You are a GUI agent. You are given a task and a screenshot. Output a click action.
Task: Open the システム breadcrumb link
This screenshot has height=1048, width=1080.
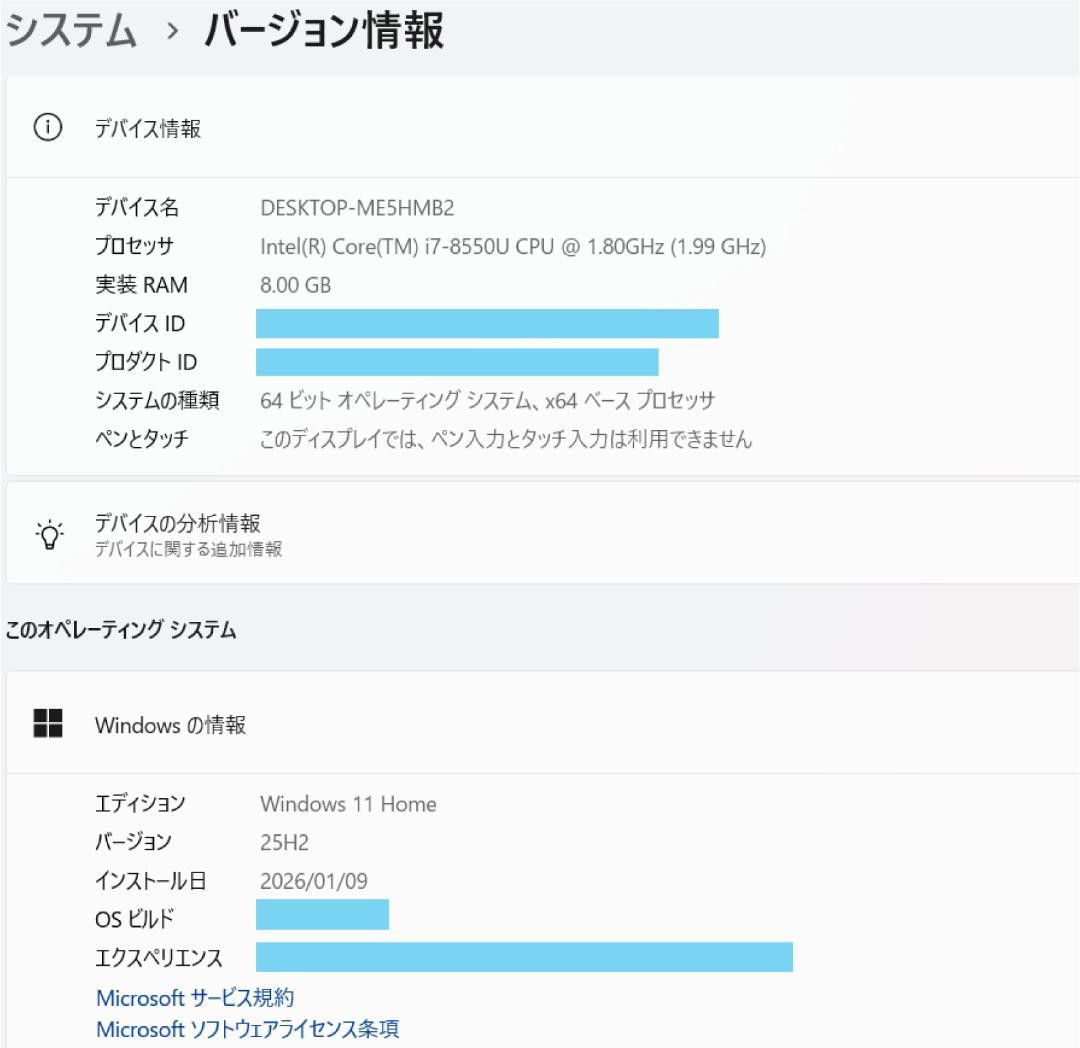click(x=70, y=32)
